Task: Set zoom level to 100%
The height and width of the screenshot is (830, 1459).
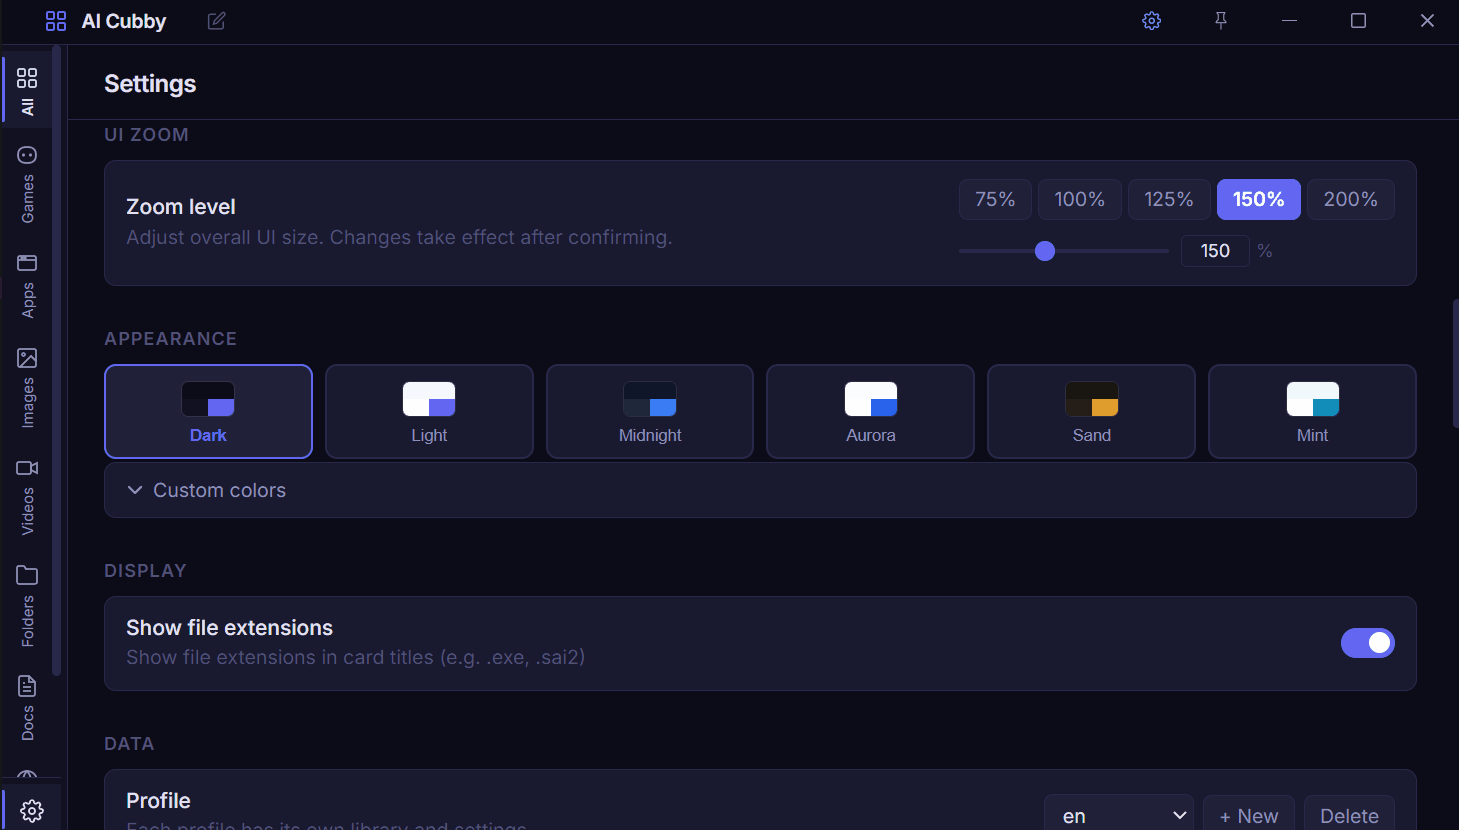Action: pos(1080,199)
